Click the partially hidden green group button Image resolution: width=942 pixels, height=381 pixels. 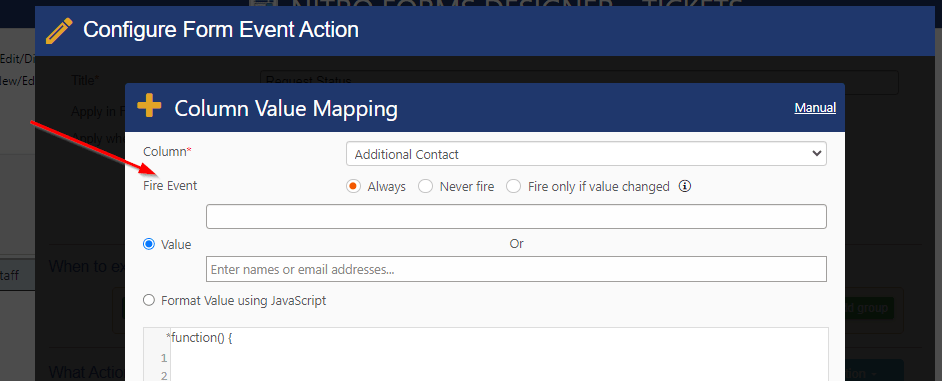pos(869,308)
